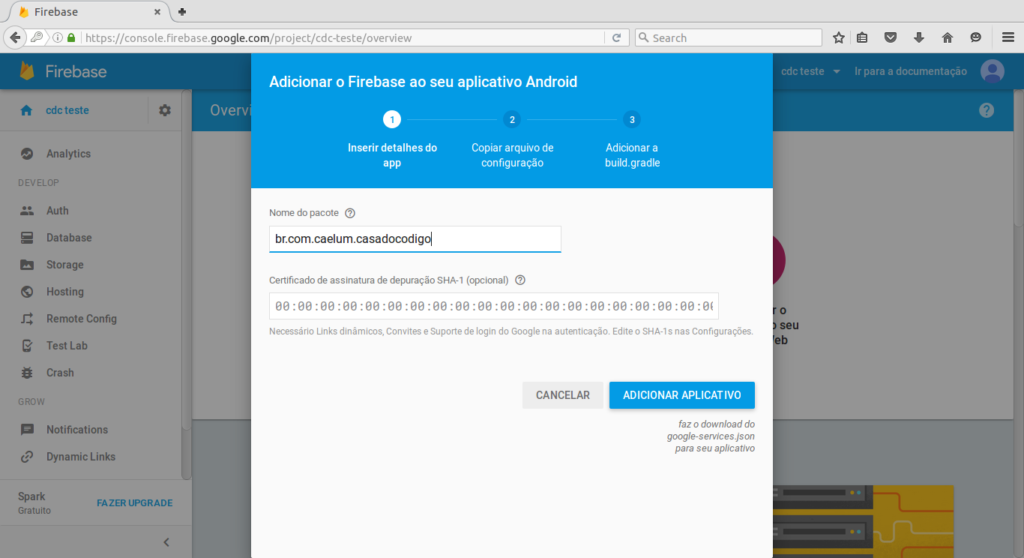Select step 2 Copiar arquivo de configuração
This screenshot has height=558, width=1024.
pyautogui.click(x=512, y=141)
